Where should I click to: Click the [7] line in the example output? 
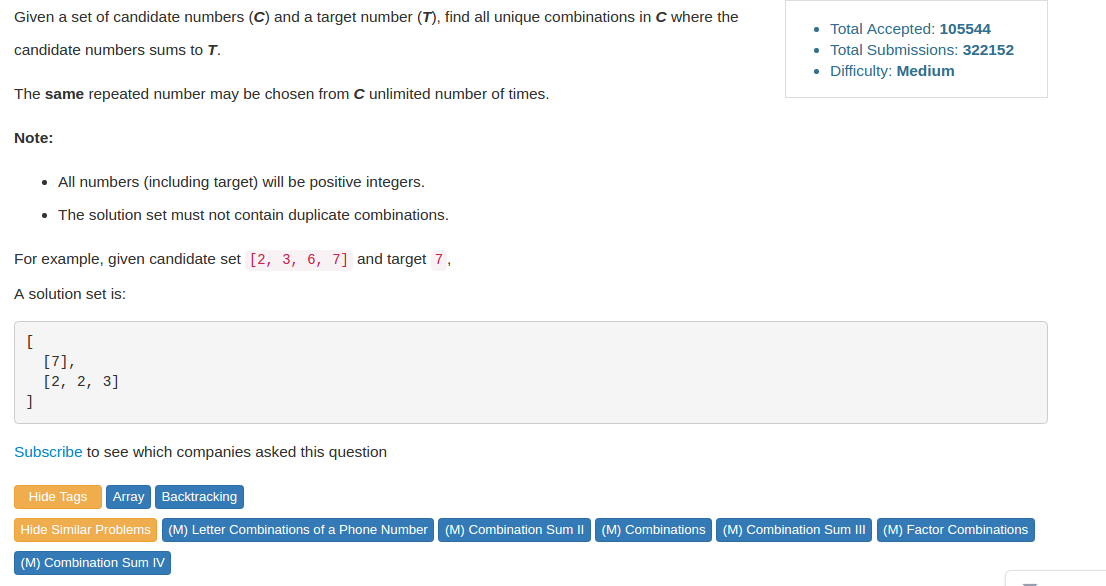click(x=59, y=362)
